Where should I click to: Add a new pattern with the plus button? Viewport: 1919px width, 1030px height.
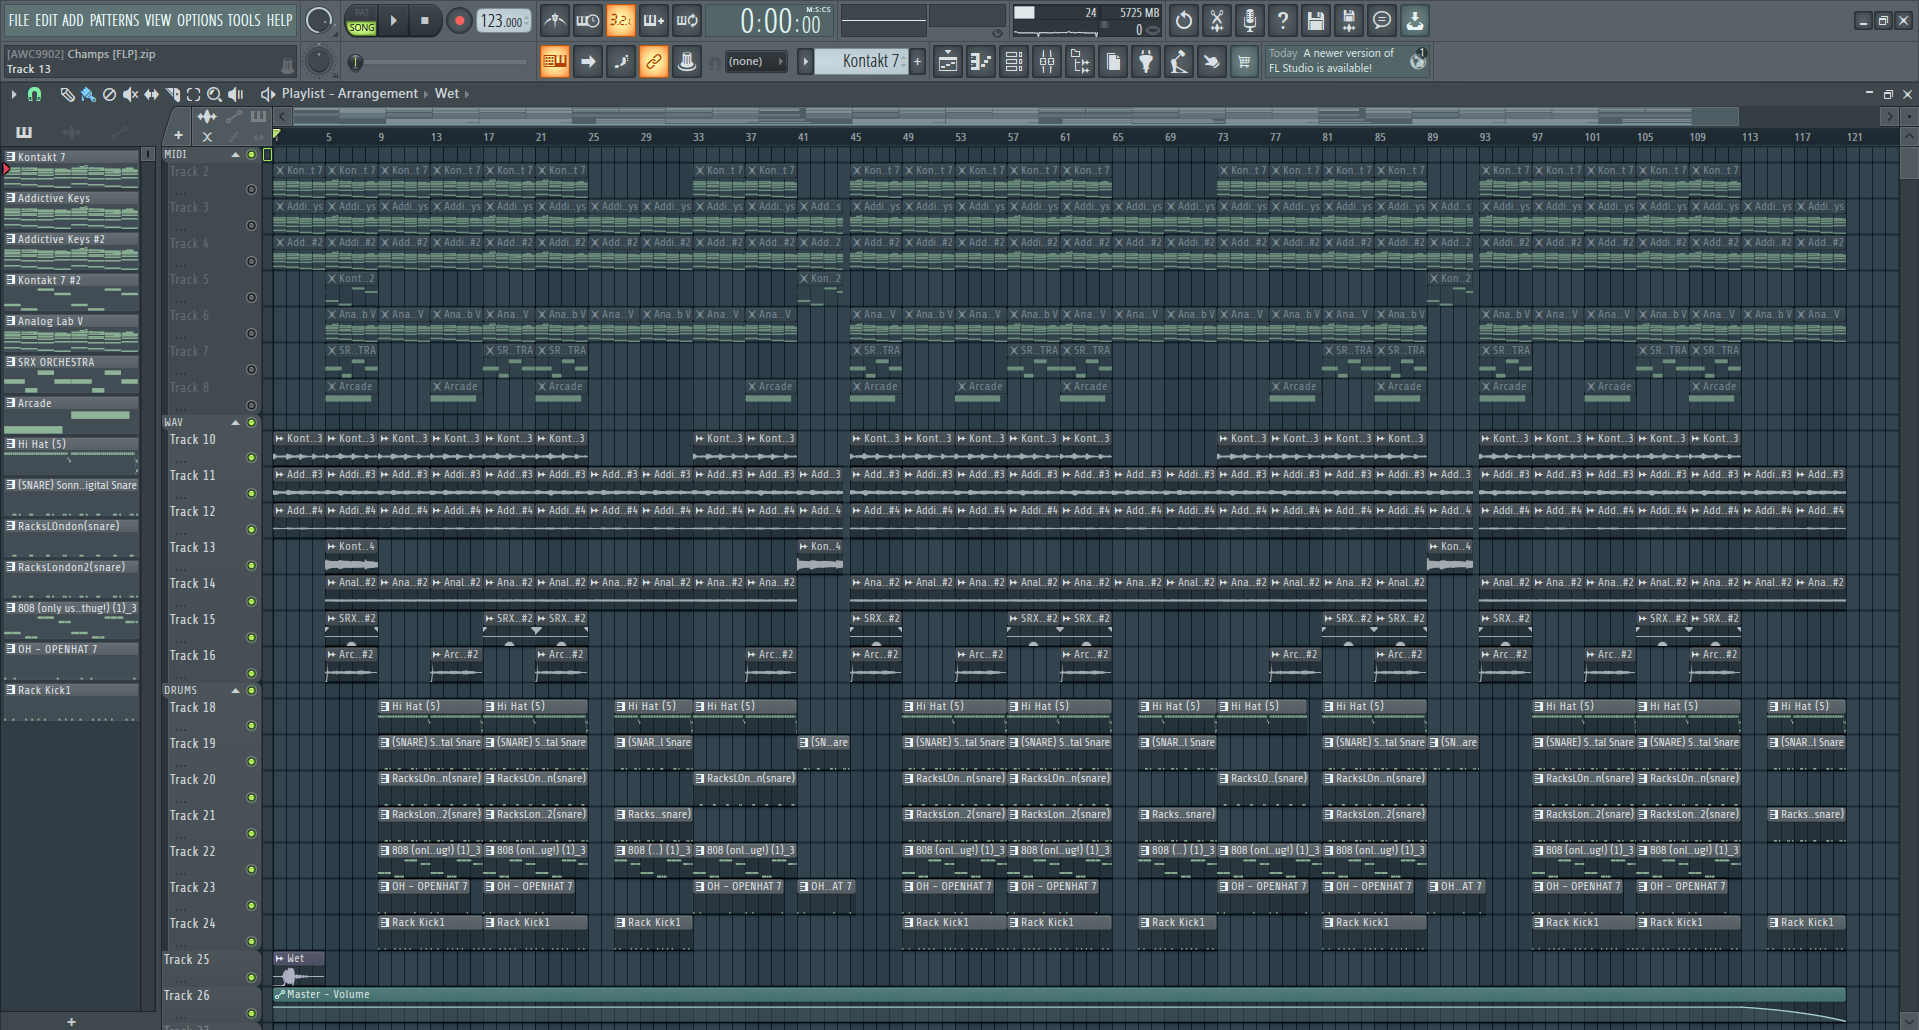pos(917,62)
